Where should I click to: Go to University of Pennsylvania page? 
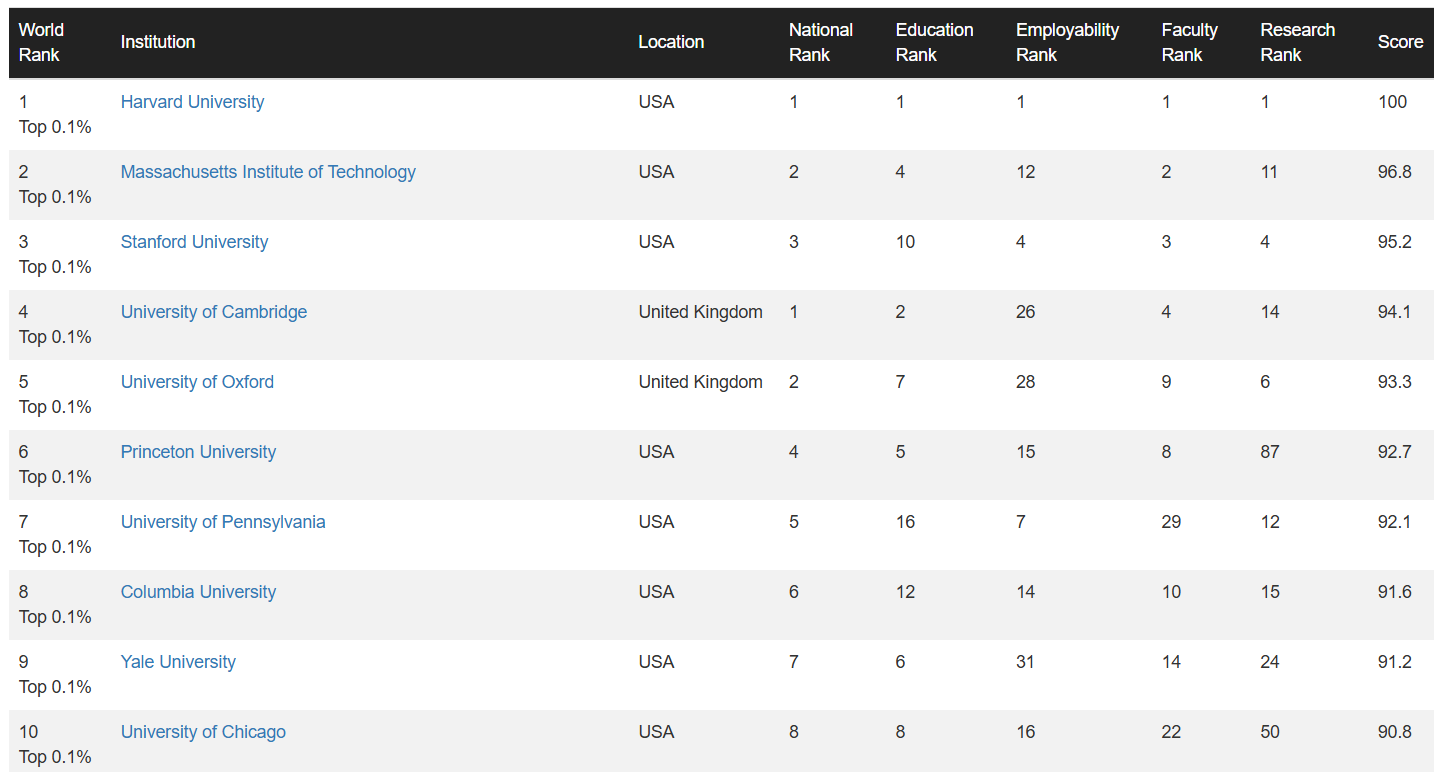(223, 522)
